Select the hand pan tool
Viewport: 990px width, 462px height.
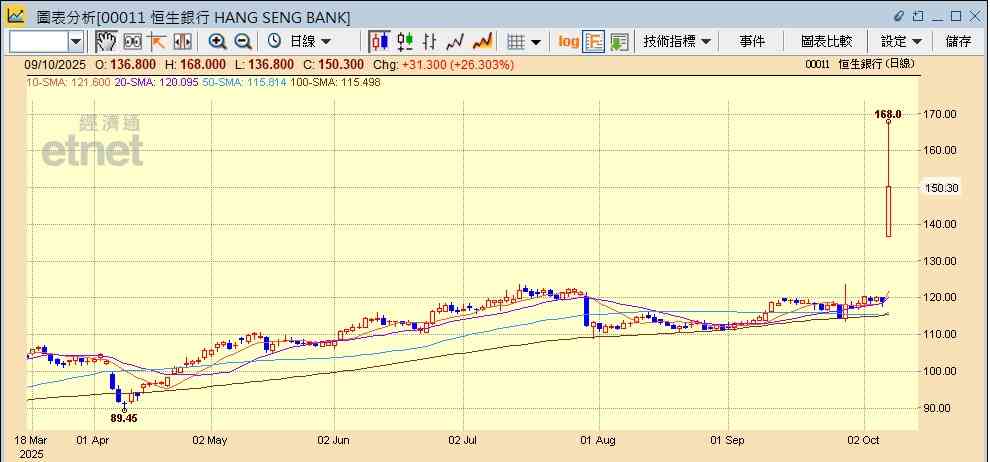[105, 41]
